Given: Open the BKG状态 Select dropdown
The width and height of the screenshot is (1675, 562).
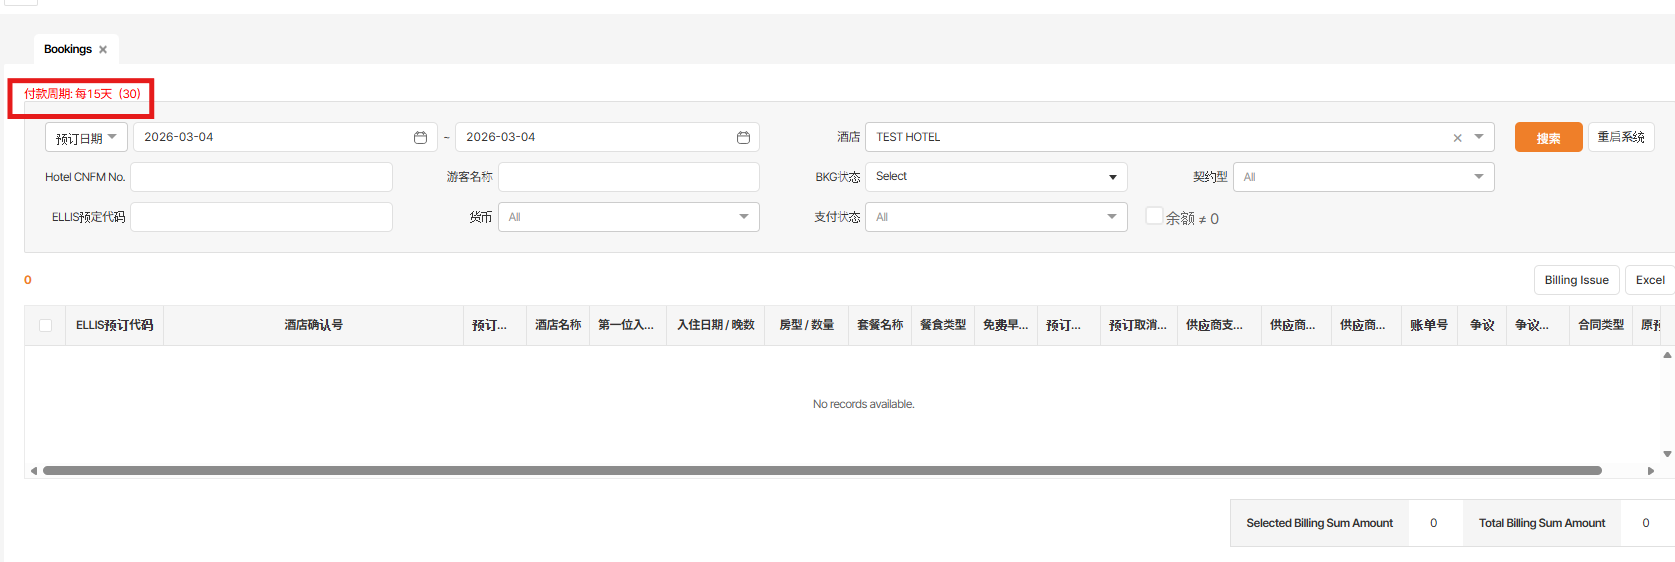Looking at the screenshot, I should 995,177.
